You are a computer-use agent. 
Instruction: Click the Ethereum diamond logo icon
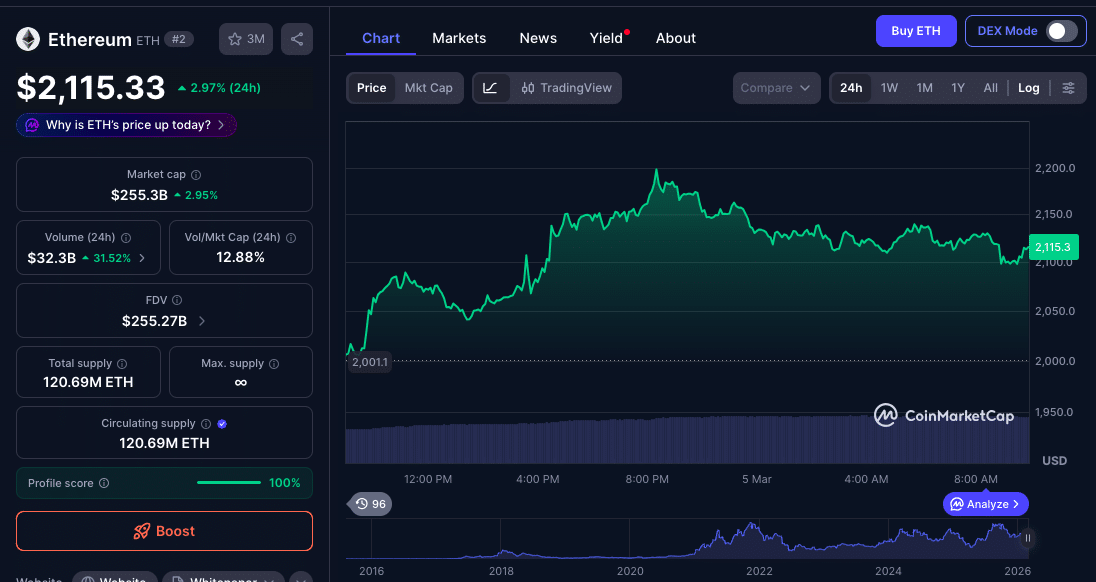click(x=28, y=39)
